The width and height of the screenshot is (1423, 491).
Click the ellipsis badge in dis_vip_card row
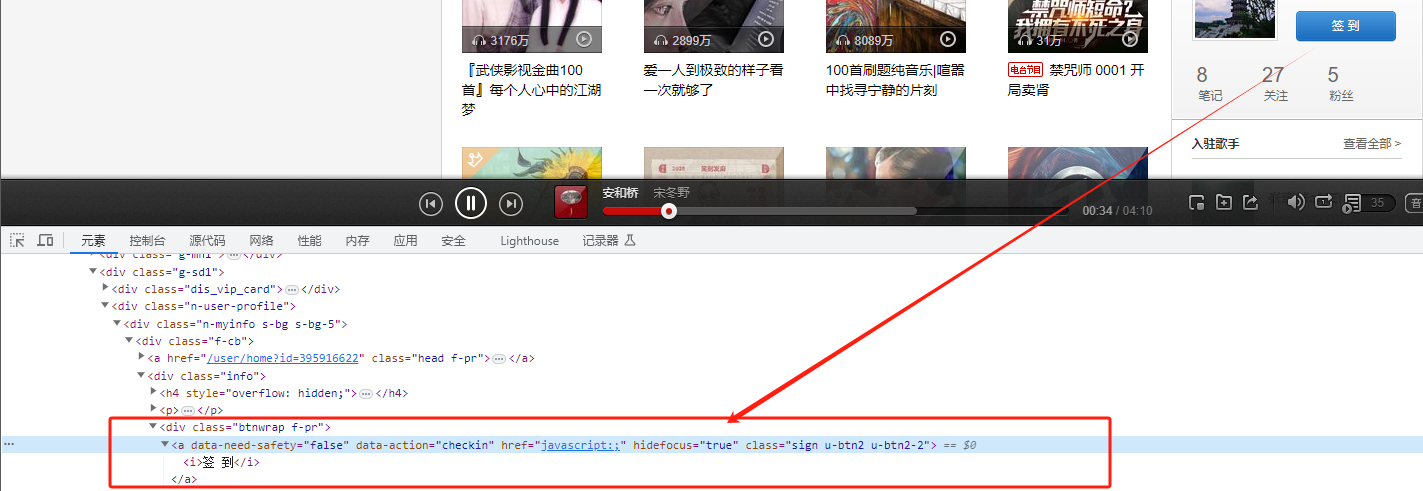(292, 289)
